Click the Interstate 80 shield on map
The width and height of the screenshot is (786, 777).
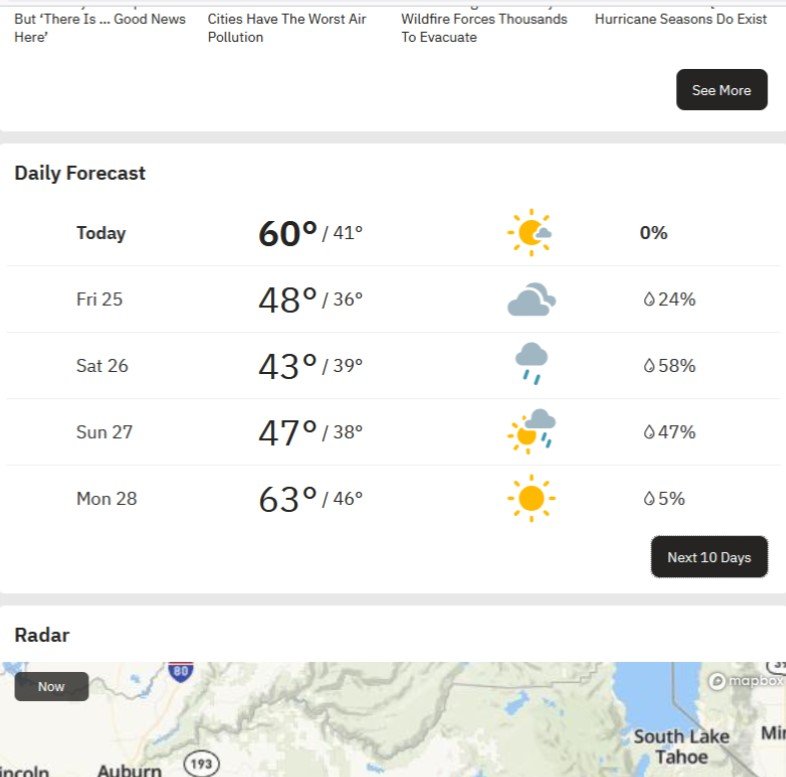pyautogui.click(x=181, y=672)
